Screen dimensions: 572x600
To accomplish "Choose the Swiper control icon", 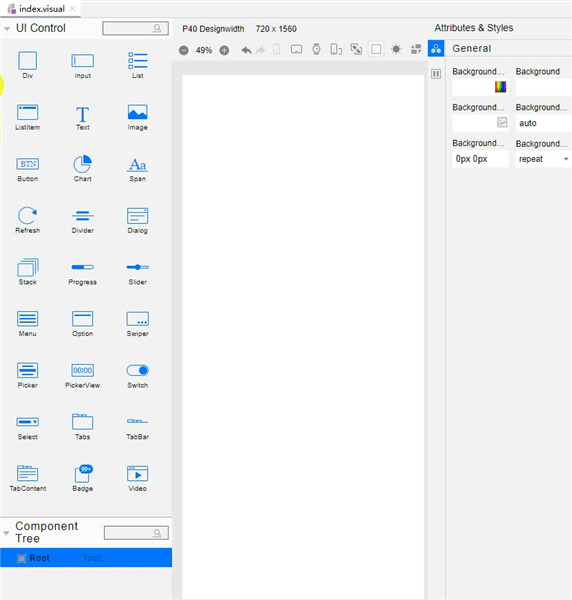I will click(x=137, y=319).
